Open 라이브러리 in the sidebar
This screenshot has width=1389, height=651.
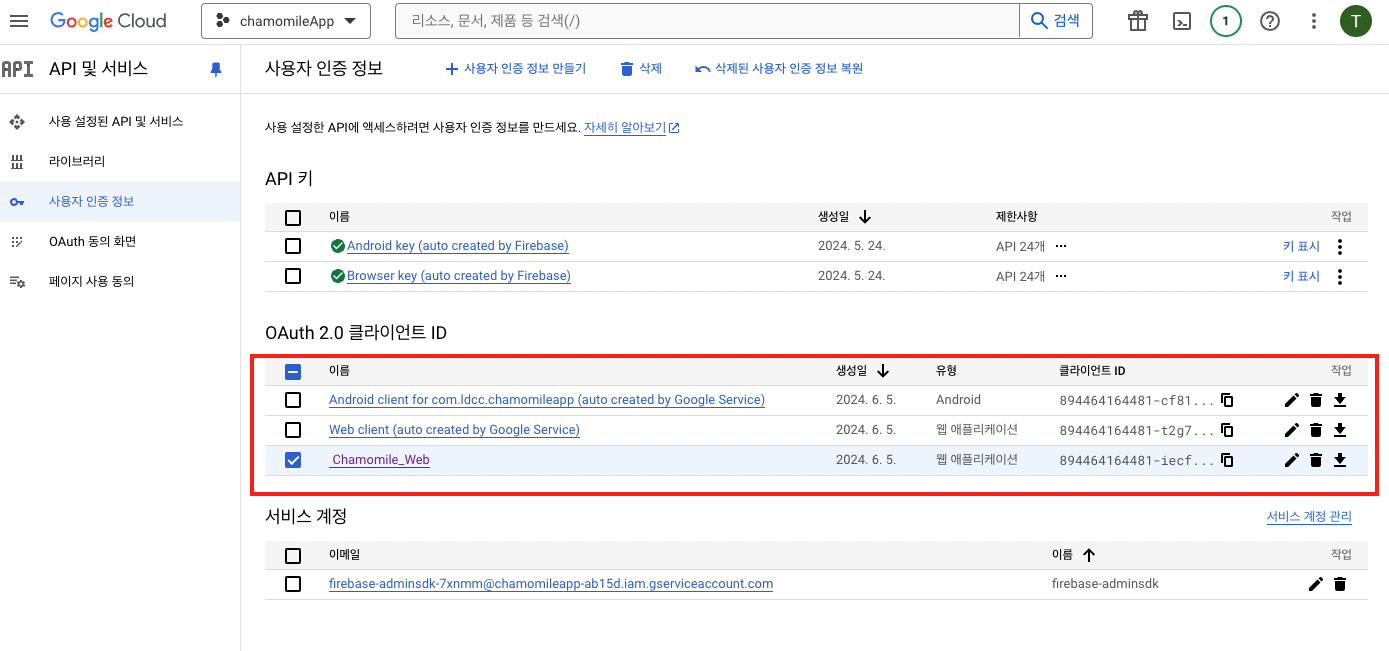coord(77,161)
